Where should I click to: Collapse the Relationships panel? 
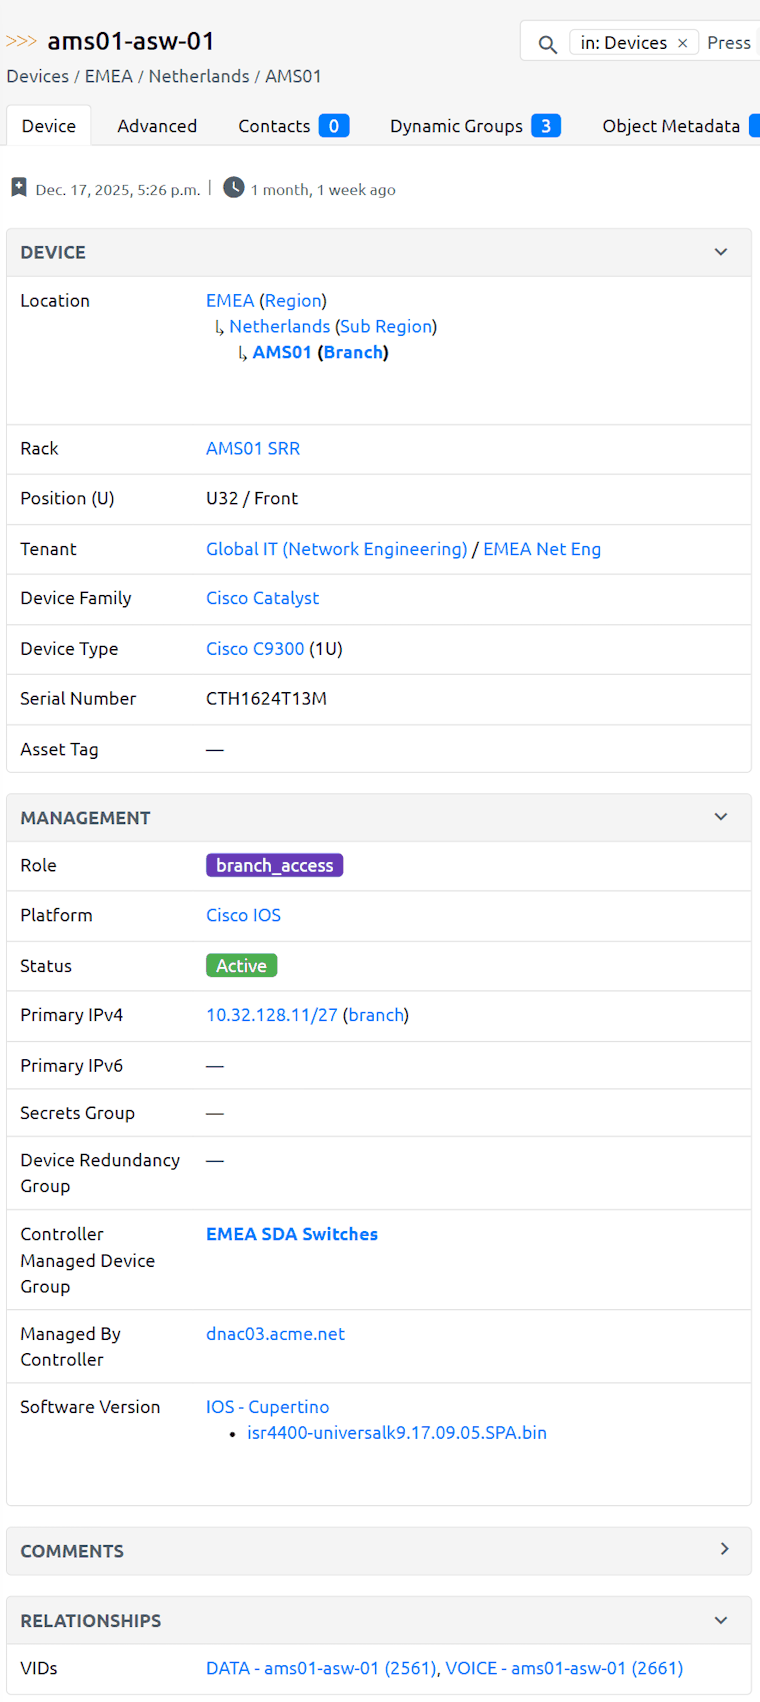[x=721, y=1620]
